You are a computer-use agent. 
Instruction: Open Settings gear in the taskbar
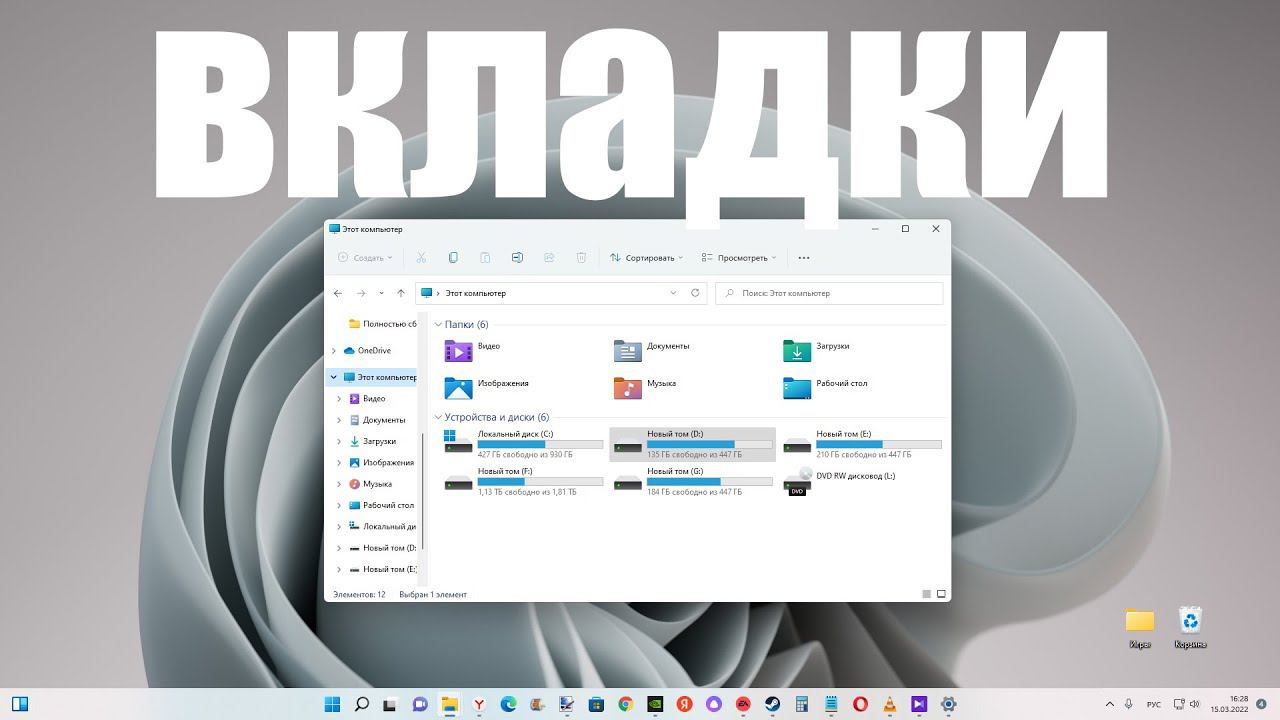(948, 704)
